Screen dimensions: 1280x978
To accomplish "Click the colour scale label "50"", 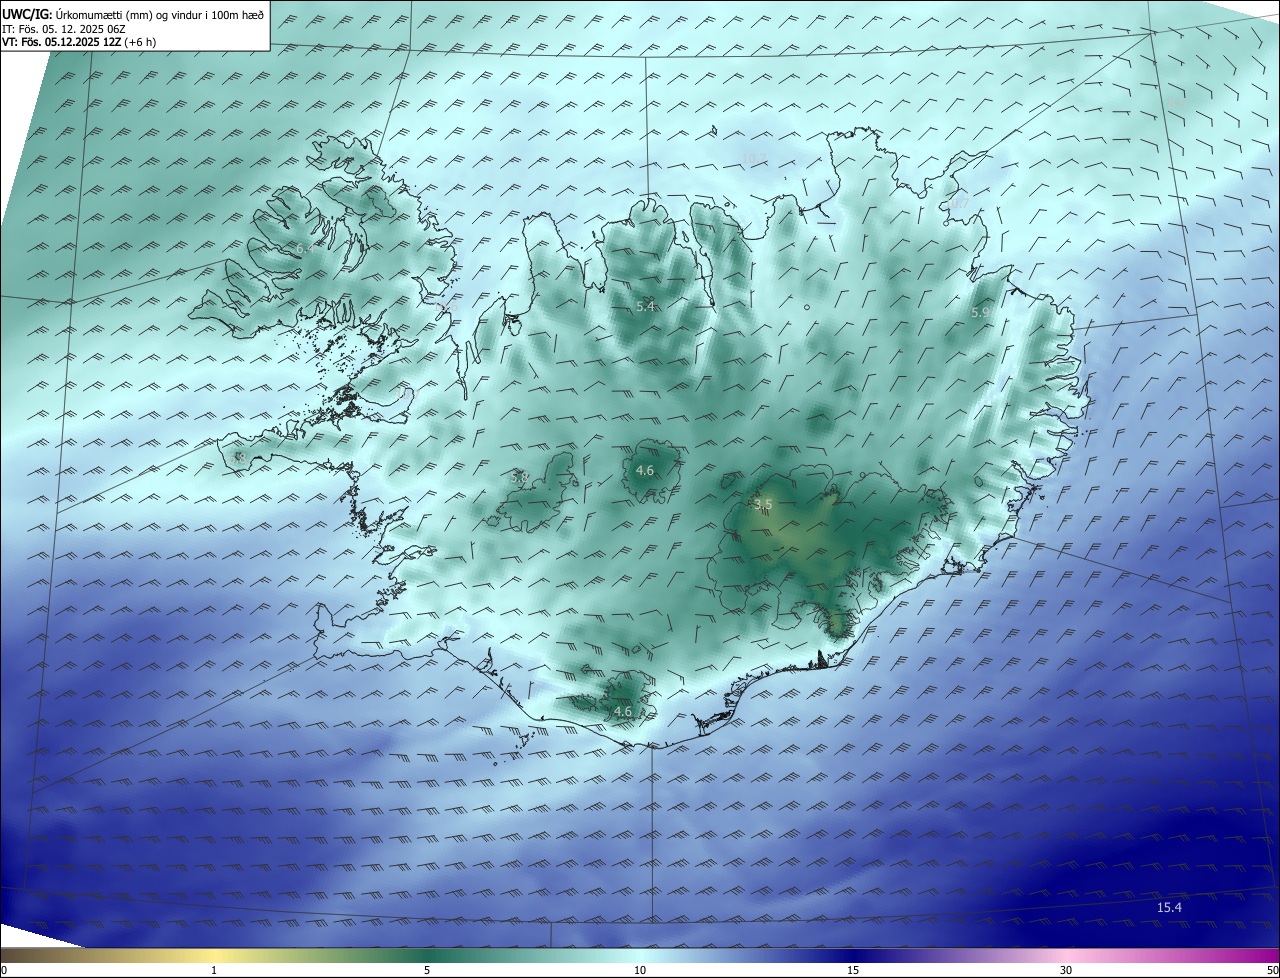I will (1273, 970).
